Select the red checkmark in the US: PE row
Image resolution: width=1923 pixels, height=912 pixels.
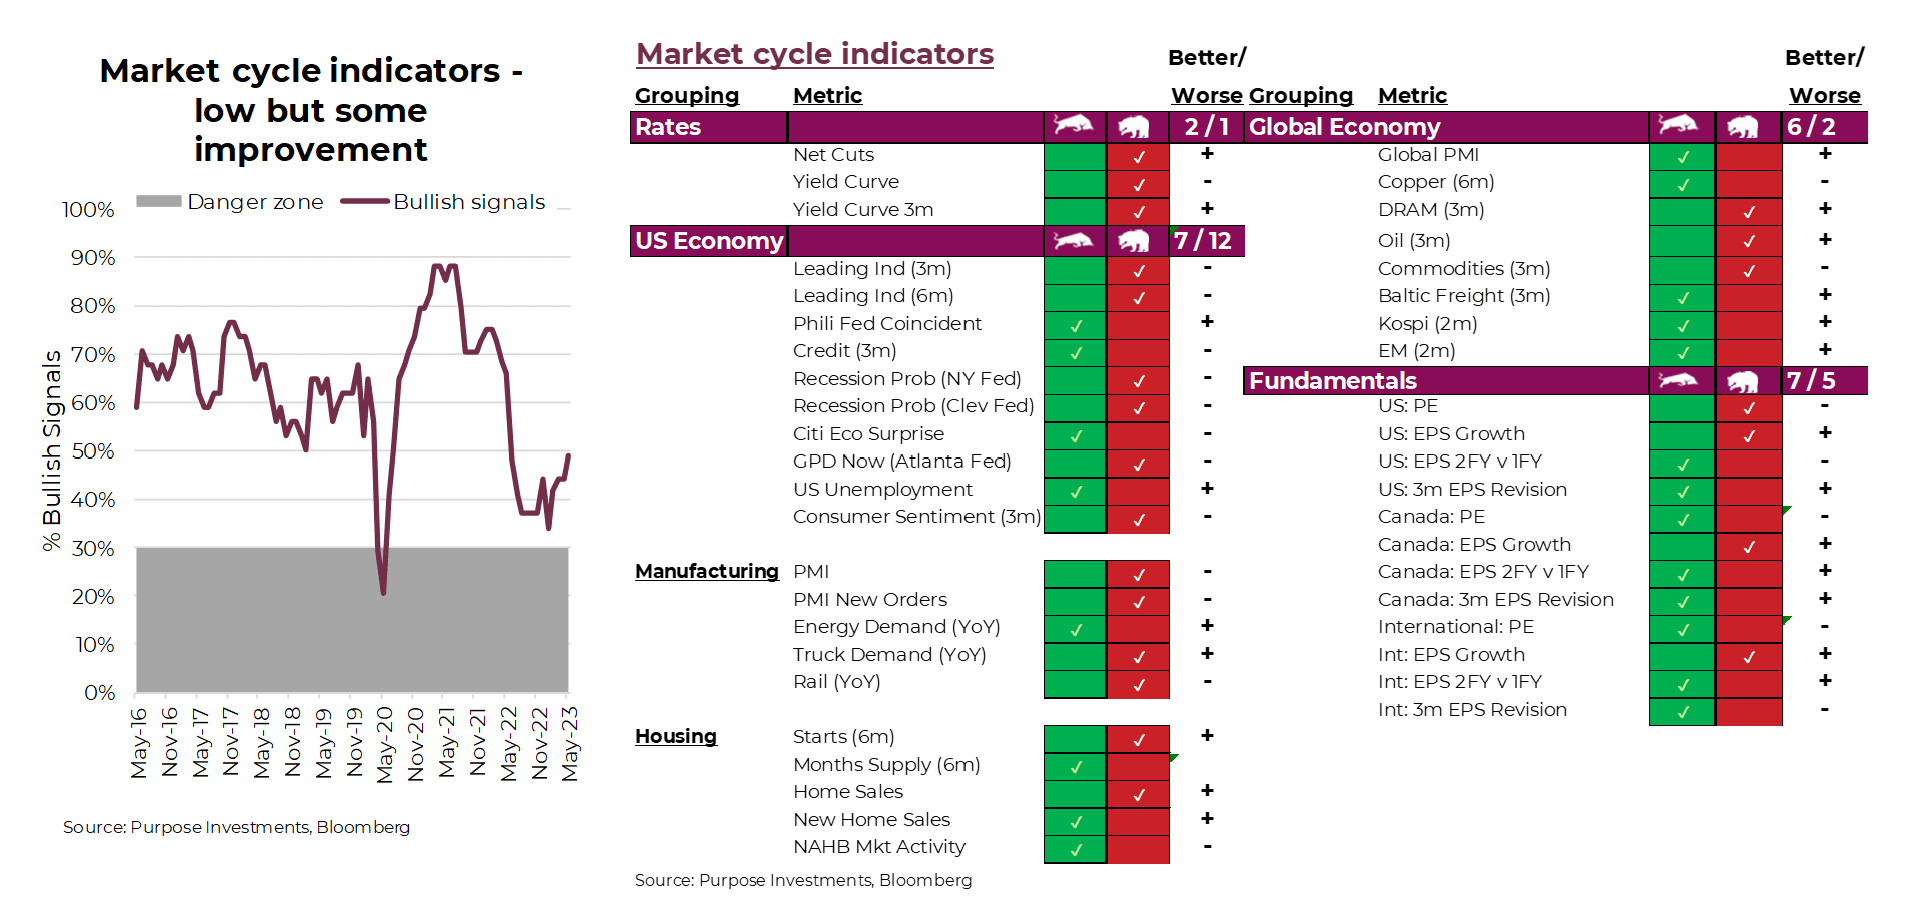(1749, 408)
